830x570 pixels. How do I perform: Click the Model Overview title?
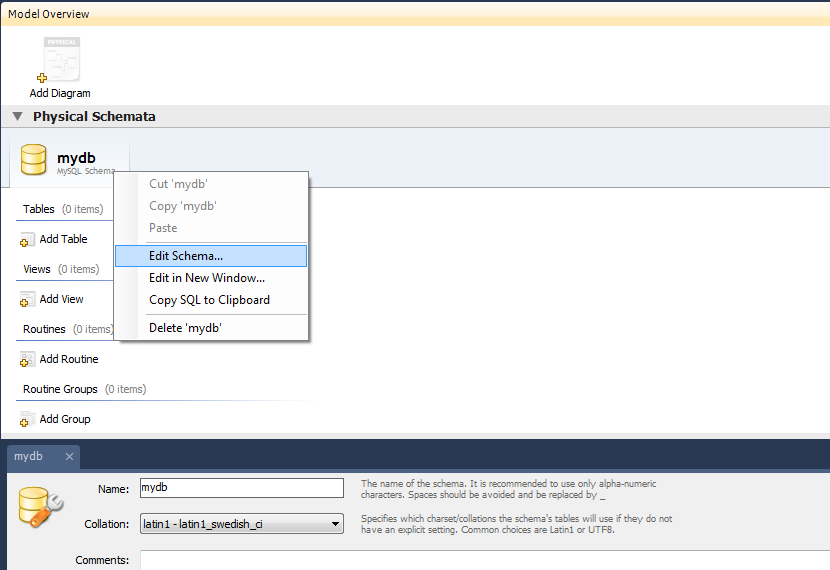coord(49,14)
